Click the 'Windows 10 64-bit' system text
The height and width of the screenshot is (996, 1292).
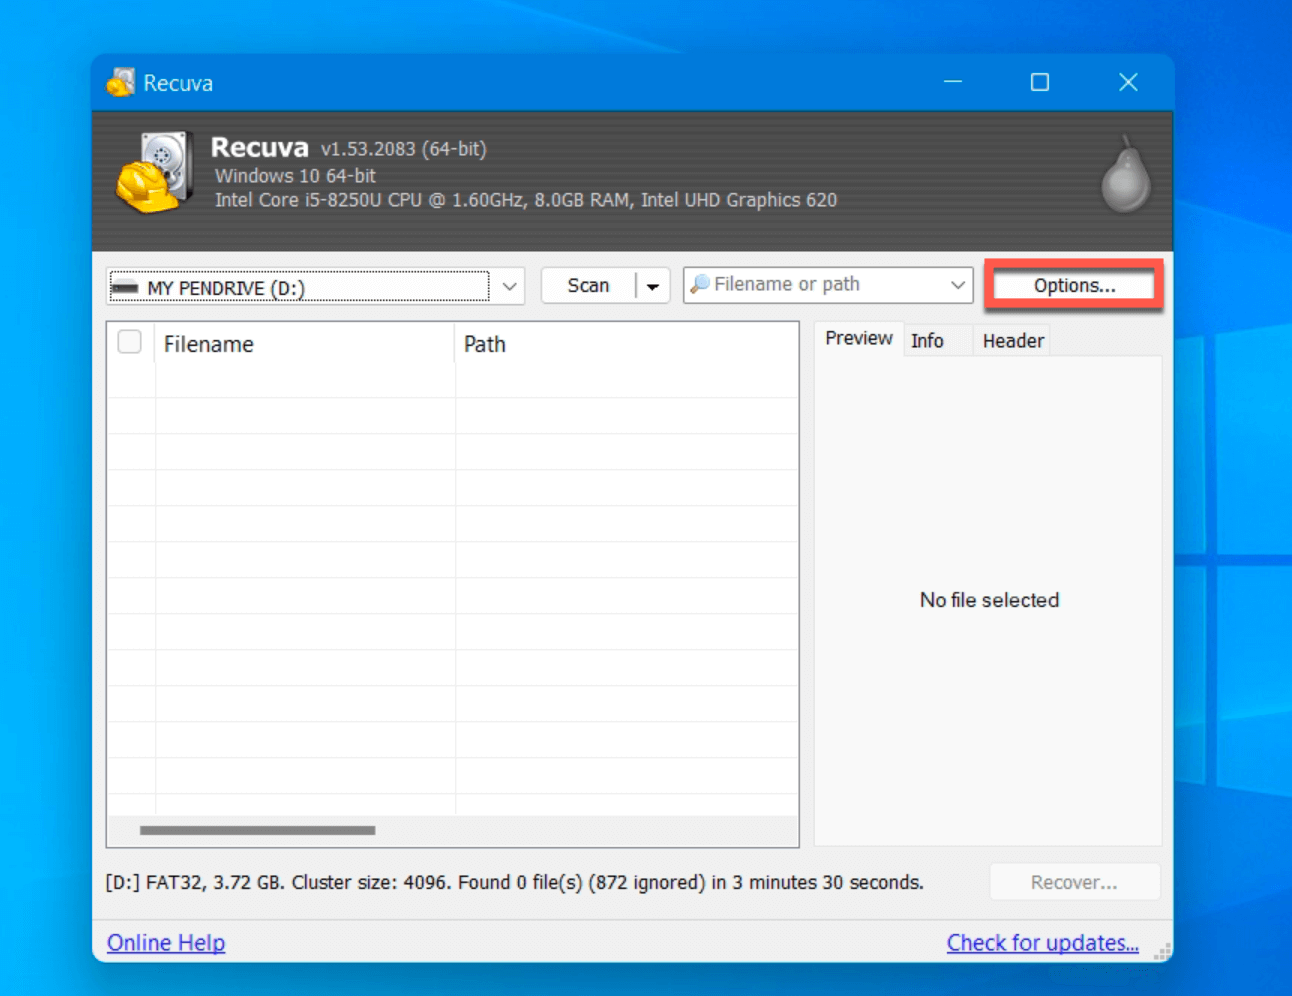(295, 176)
